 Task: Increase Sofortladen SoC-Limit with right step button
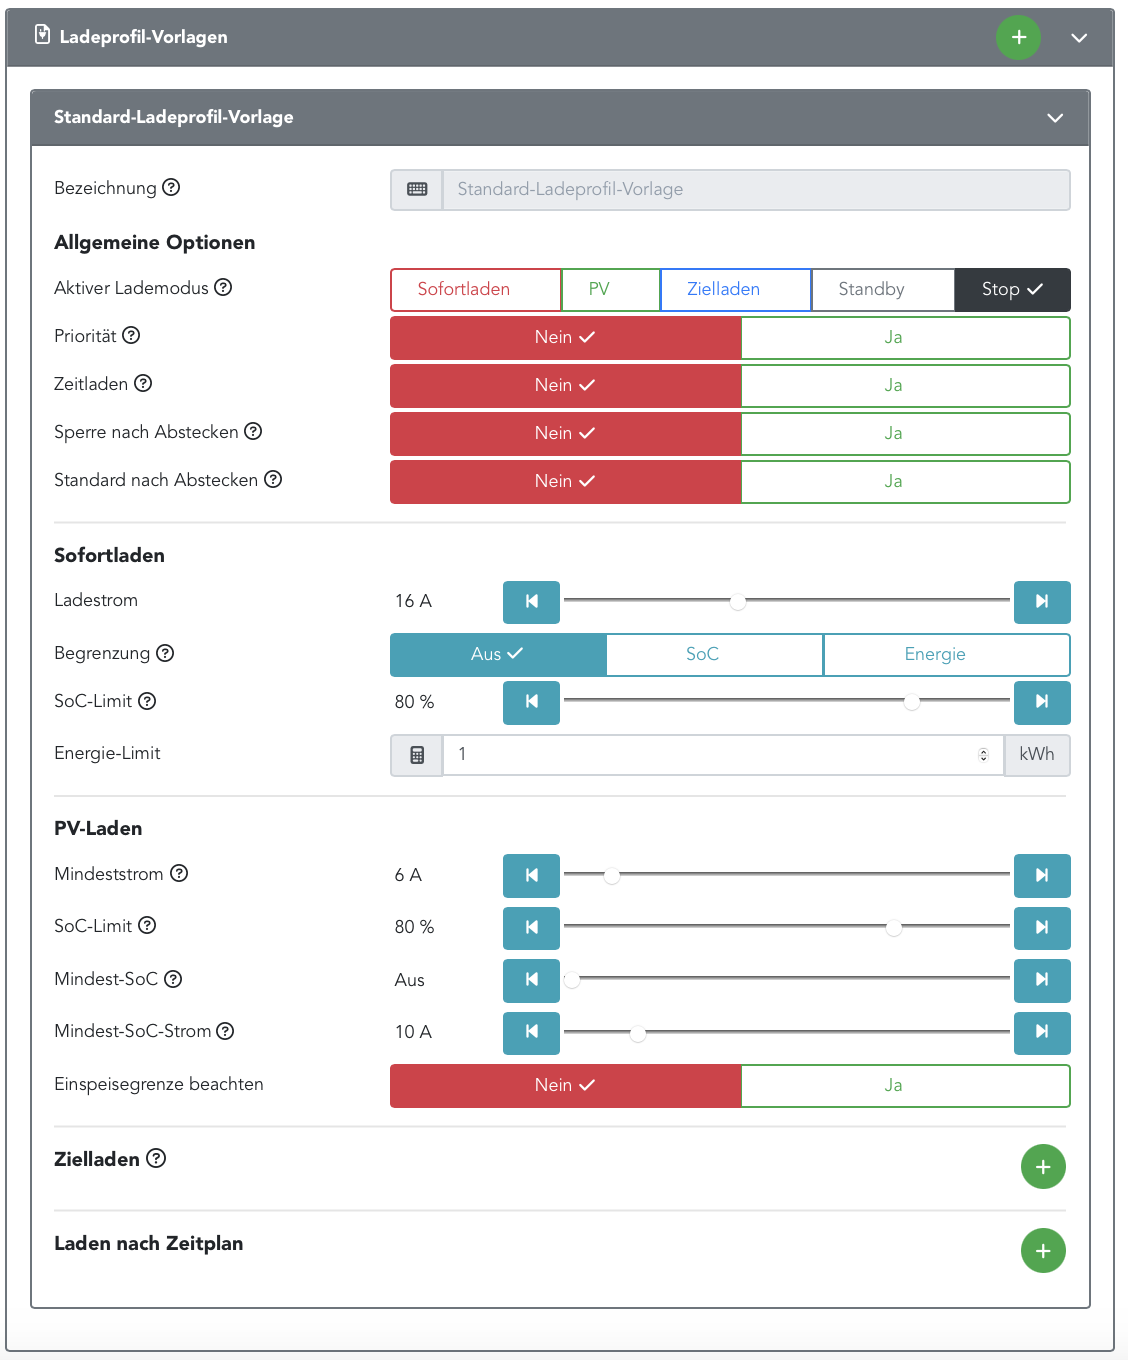[1041, 702]
